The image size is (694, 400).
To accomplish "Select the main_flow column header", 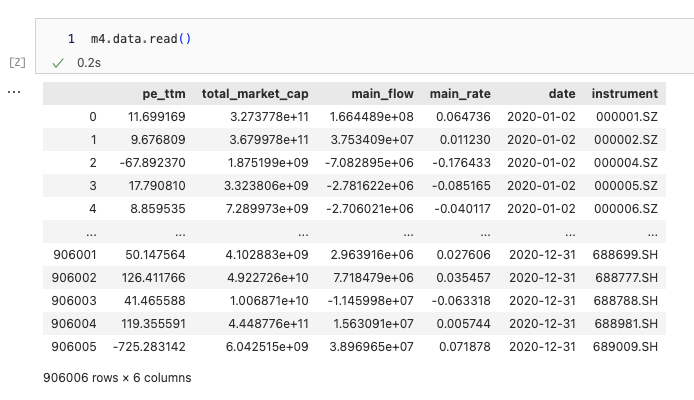I will pos(382,94).
